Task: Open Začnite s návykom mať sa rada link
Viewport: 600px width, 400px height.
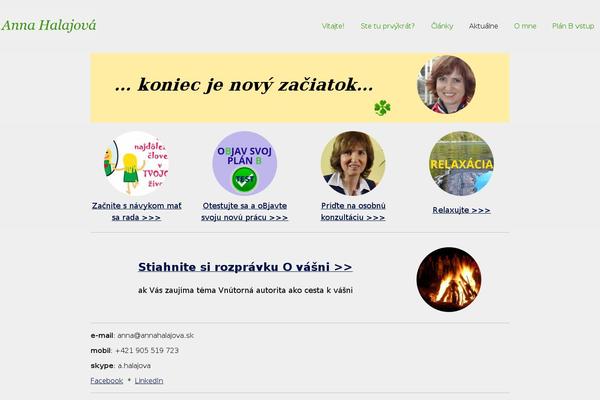Action: pos(136,211)
